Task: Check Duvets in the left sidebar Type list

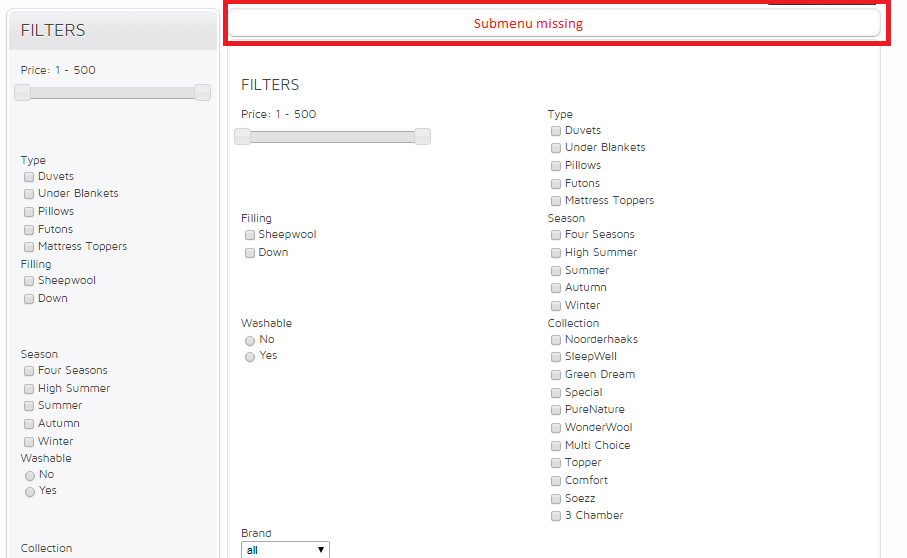Action: [x=29, y=177]
